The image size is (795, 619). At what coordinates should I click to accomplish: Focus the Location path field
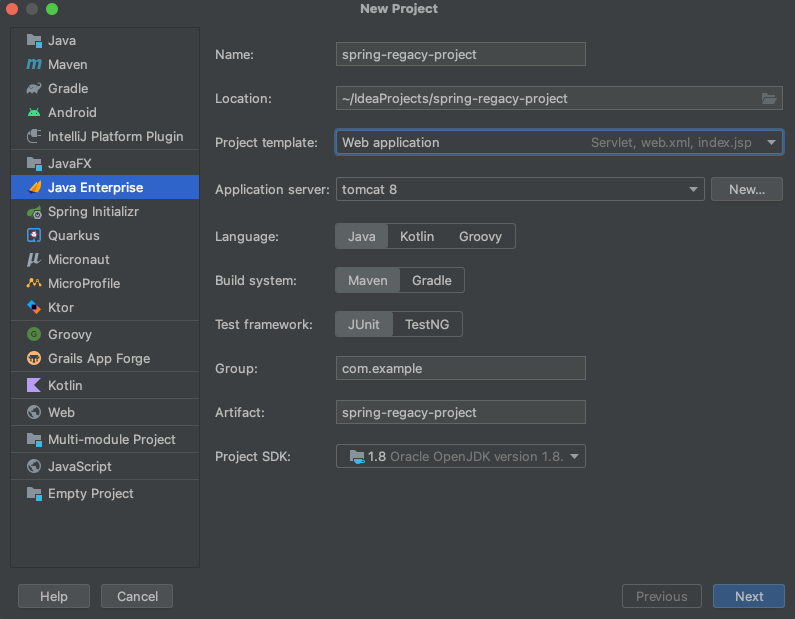(x=559, y=98)
